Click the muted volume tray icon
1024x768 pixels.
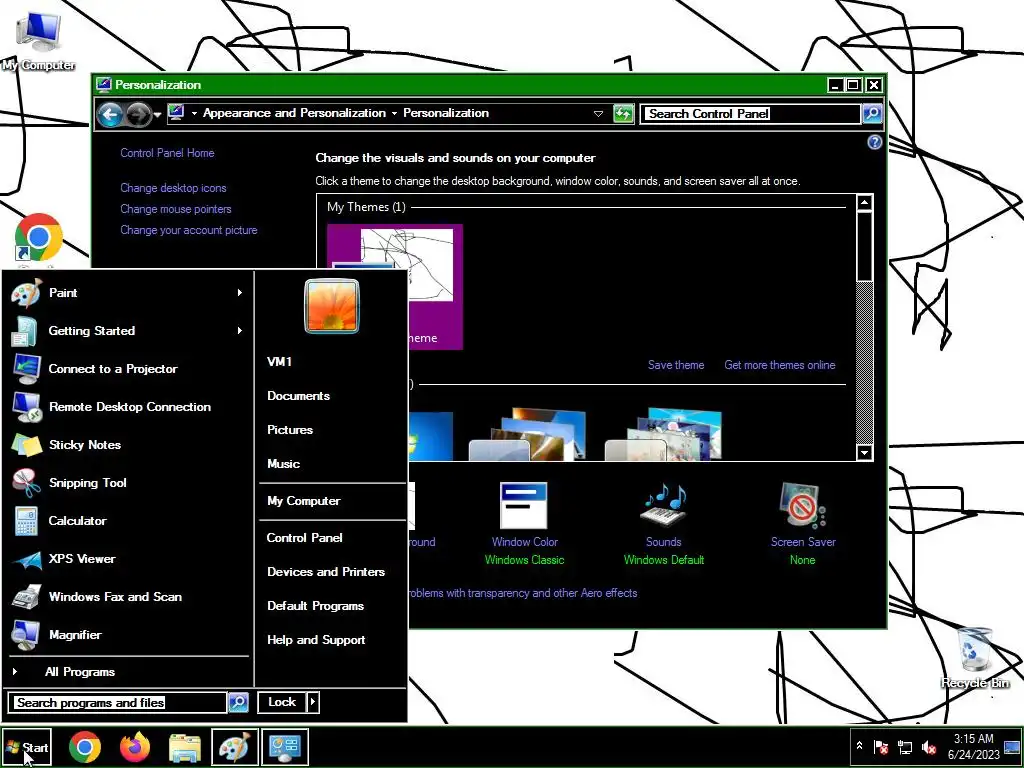[928, 747]
